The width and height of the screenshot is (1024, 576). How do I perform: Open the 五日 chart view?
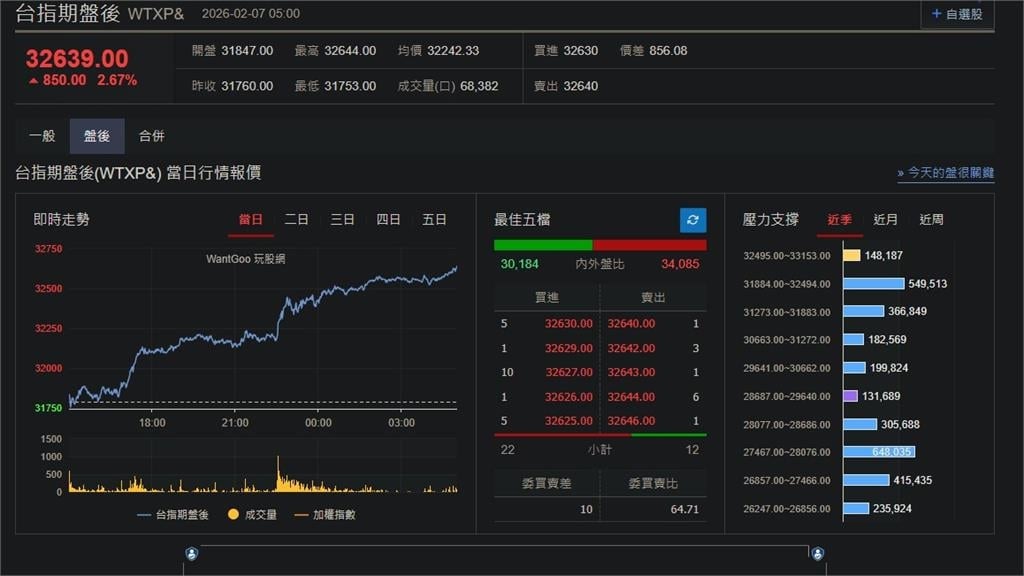(x=435, y=219)
